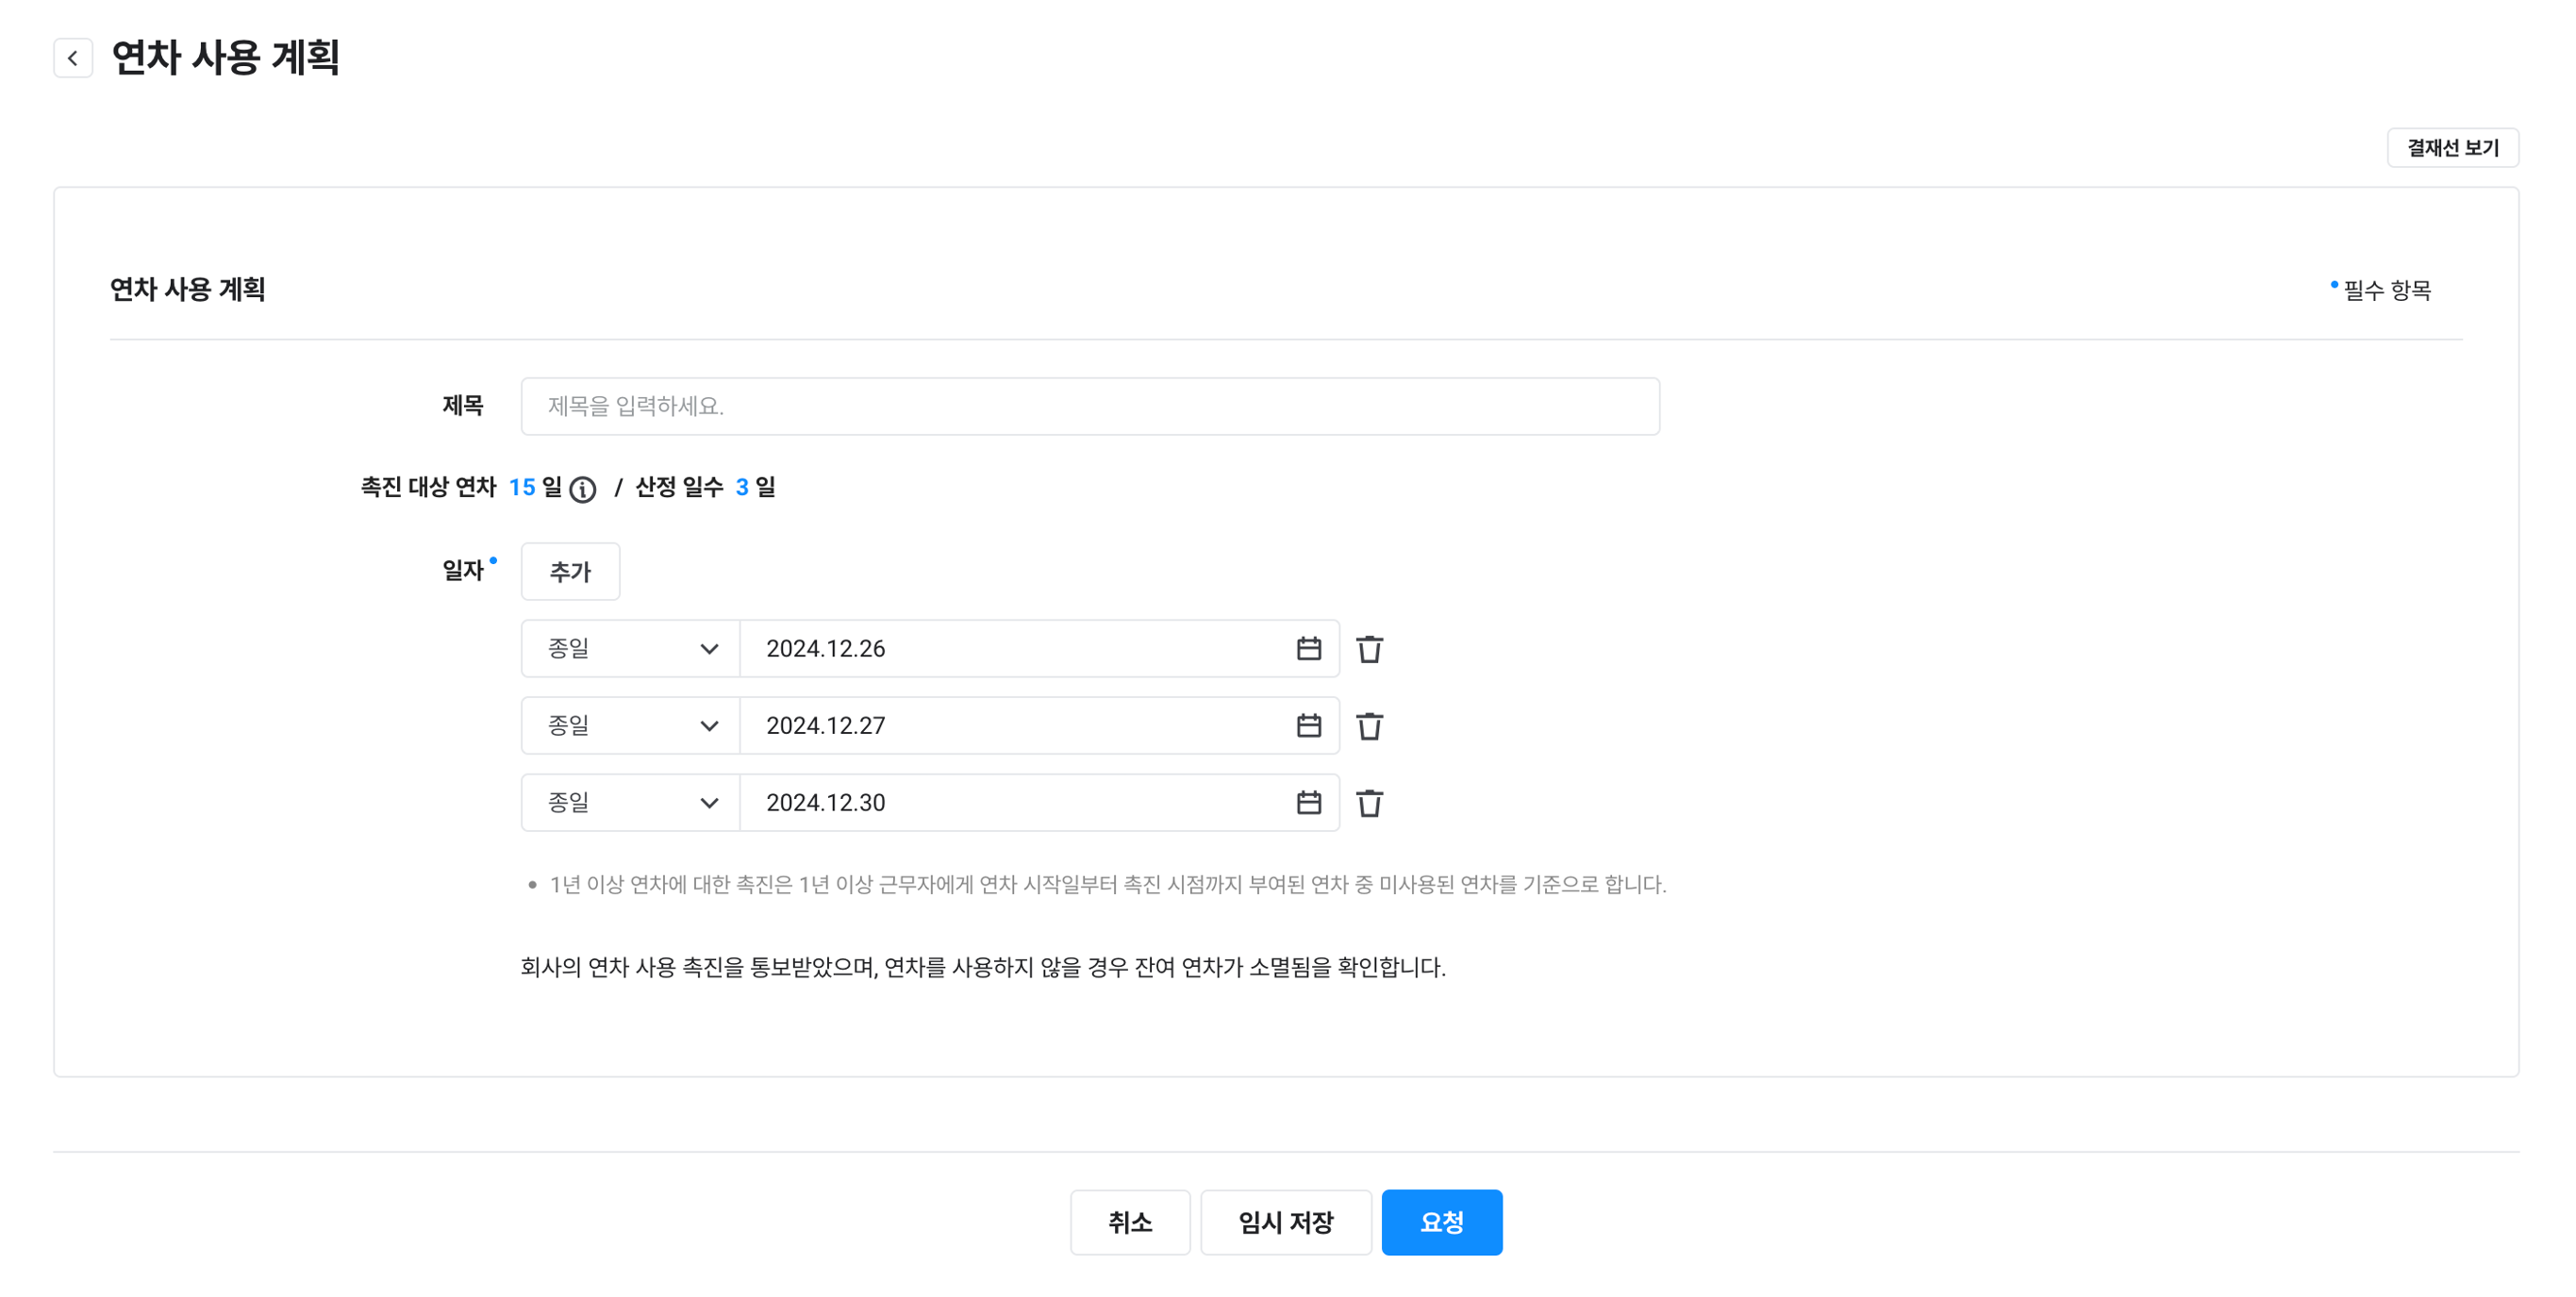The width and height of the screenshot is (2576, 1297).
Task: Delete the 2024.12.27 date row
Action: tap(1369, 727)
